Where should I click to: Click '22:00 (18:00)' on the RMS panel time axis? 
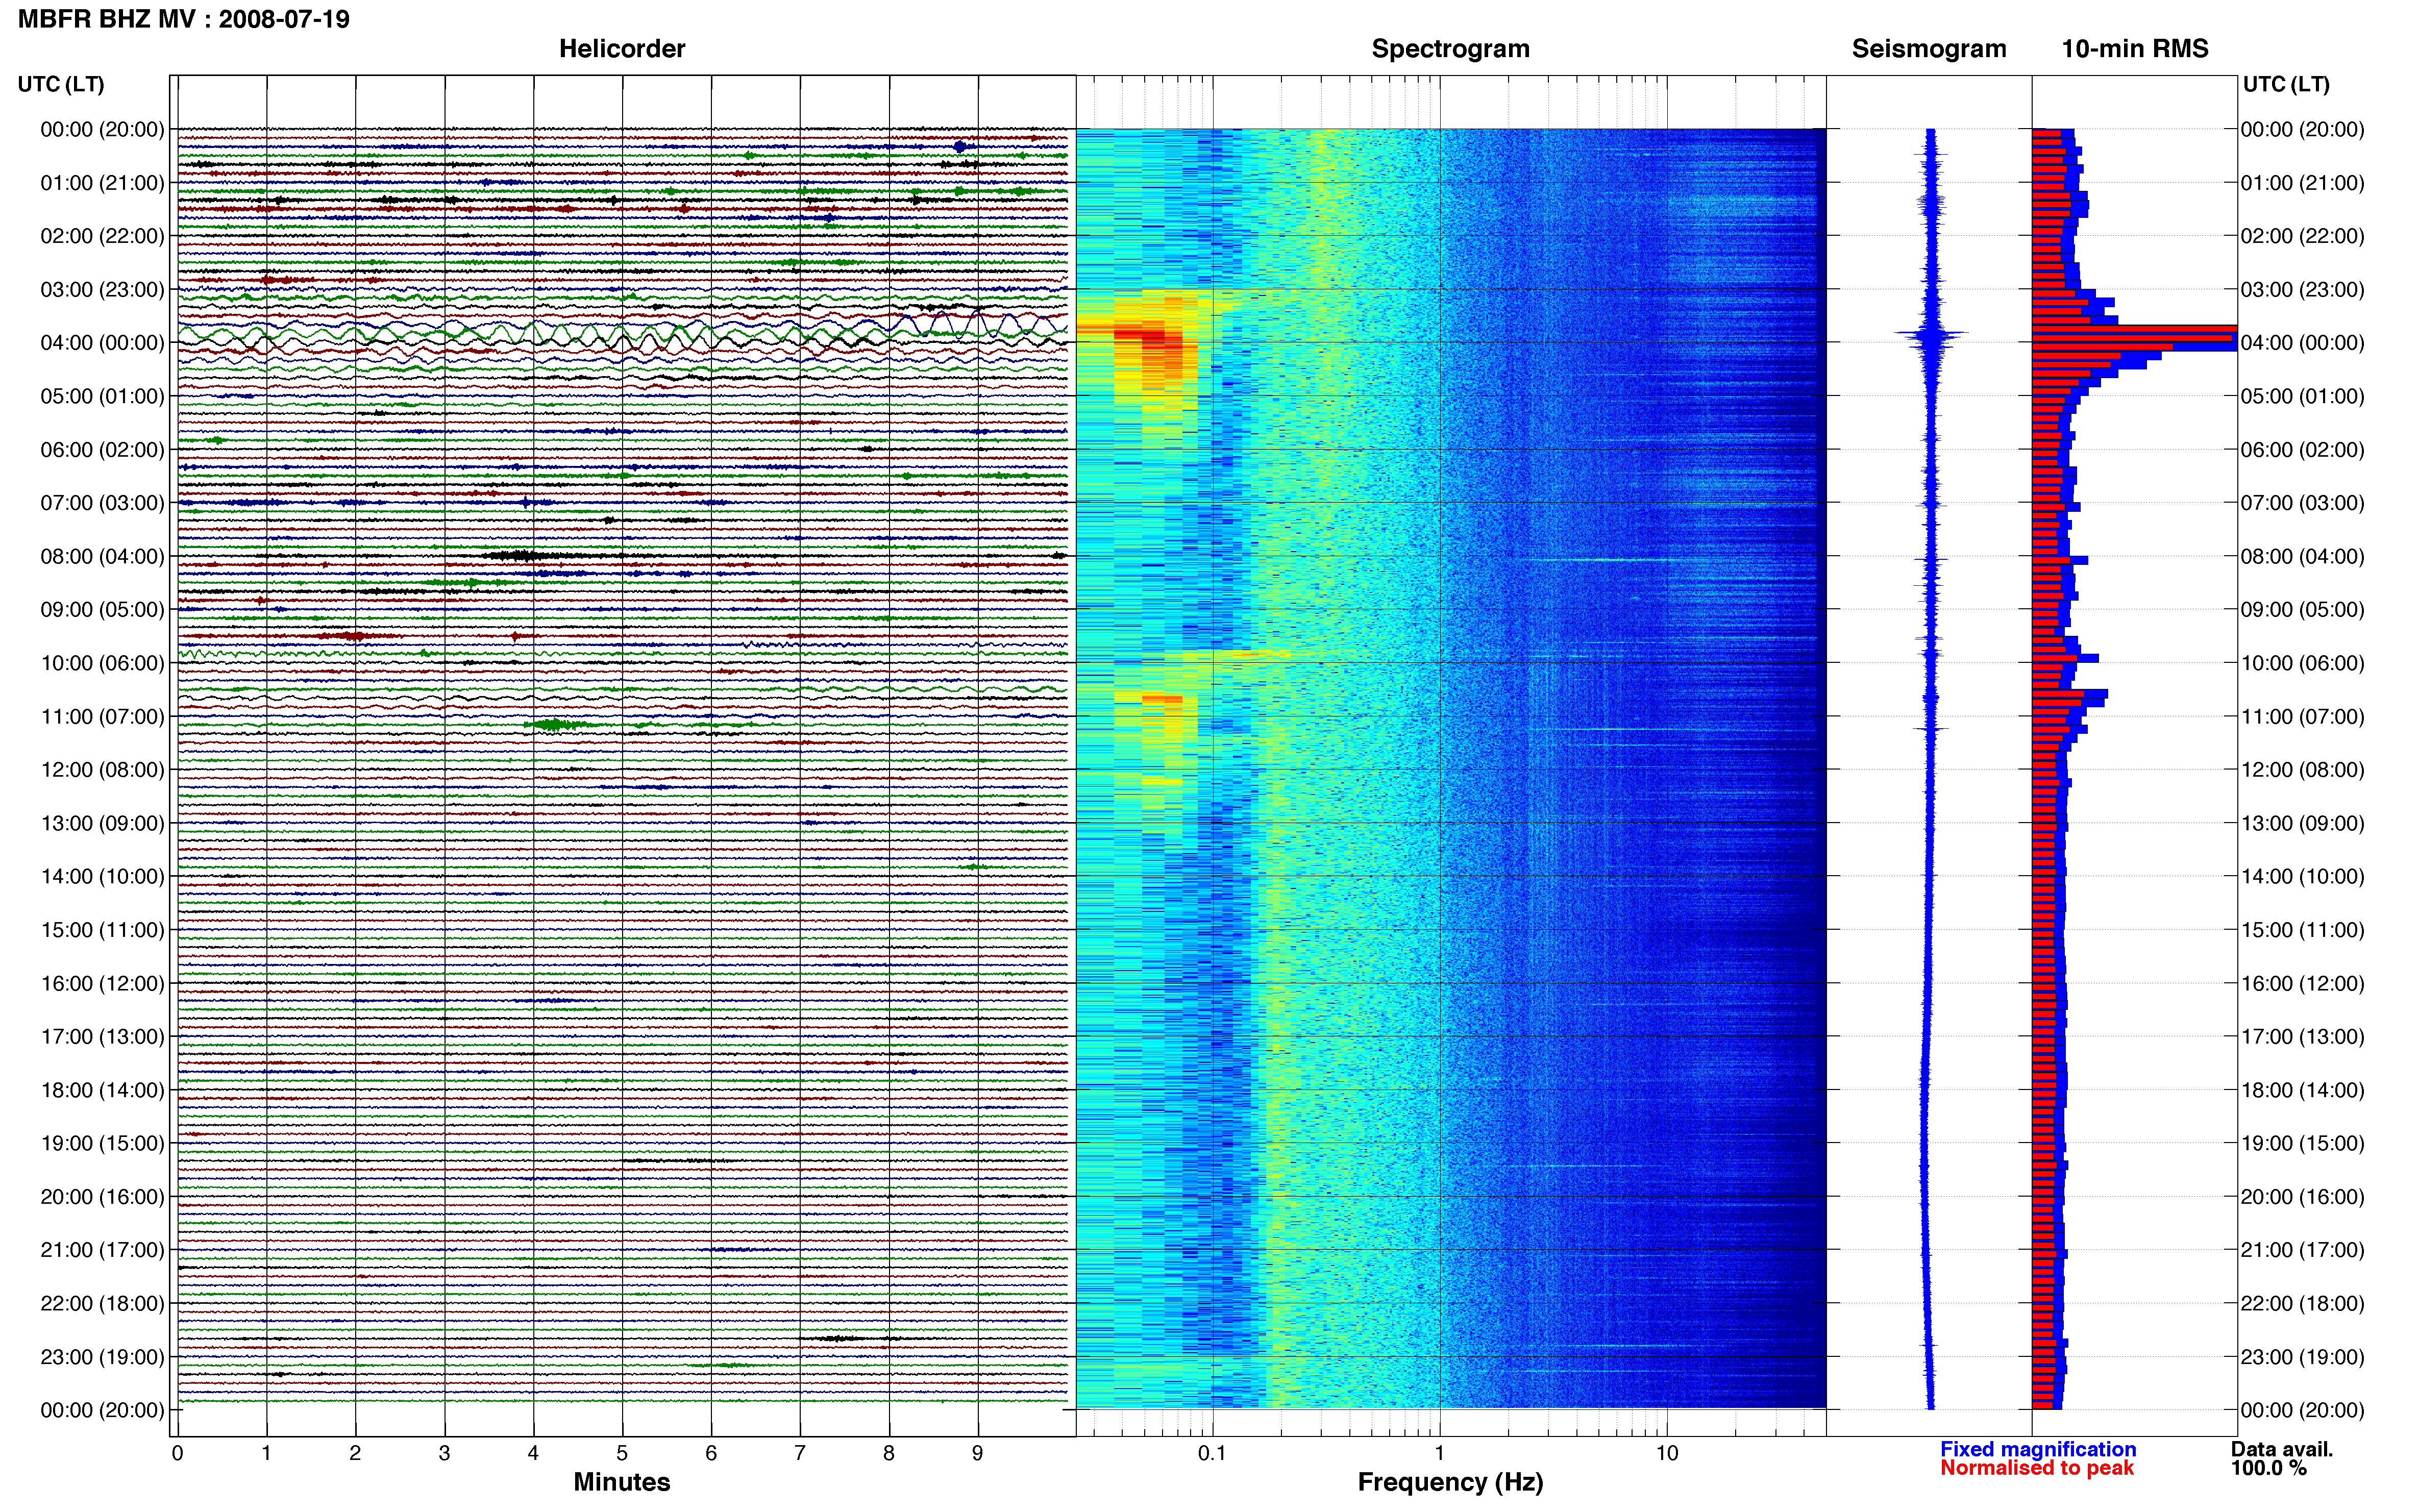(x=2303, y=1304)
